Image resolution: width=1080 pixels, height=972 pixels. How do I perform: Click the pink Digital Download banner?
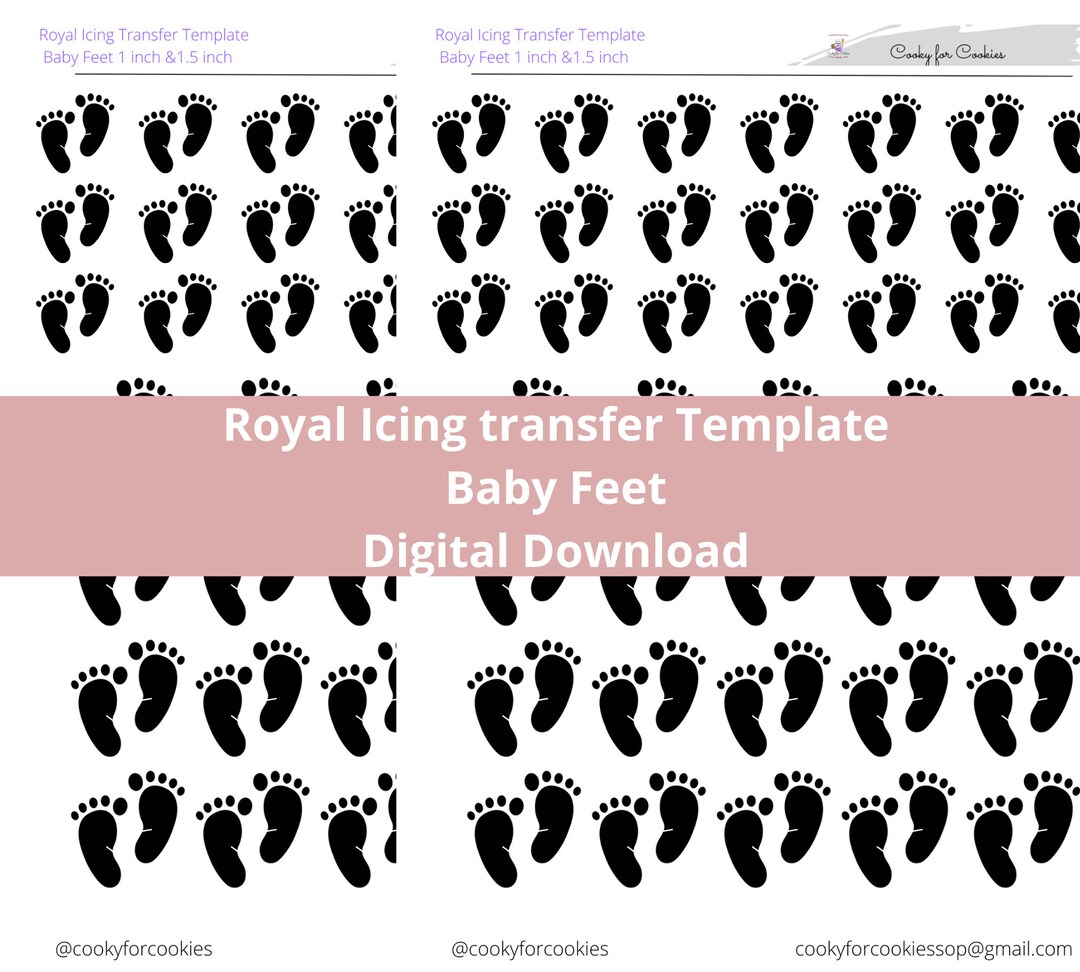540,486
